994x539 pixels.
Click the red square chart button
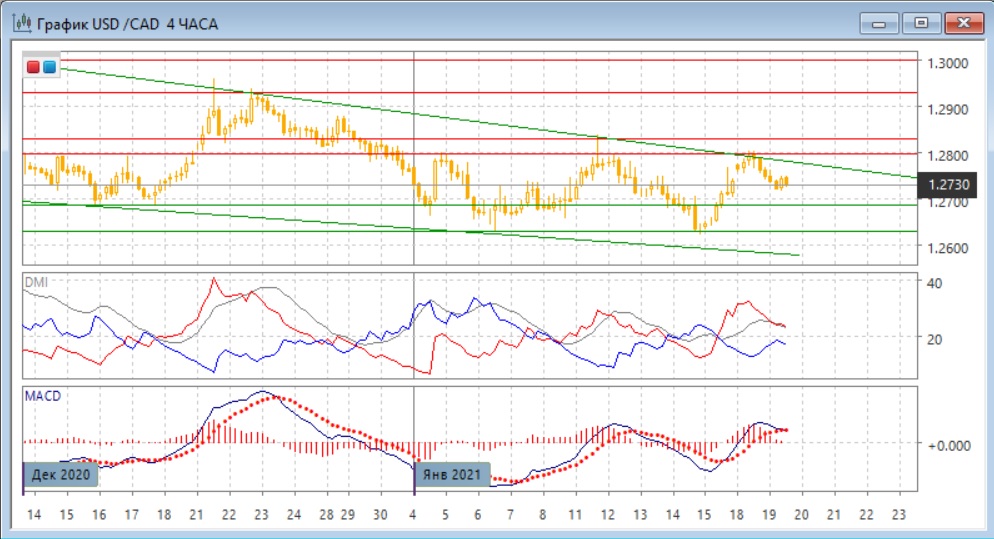34,68
